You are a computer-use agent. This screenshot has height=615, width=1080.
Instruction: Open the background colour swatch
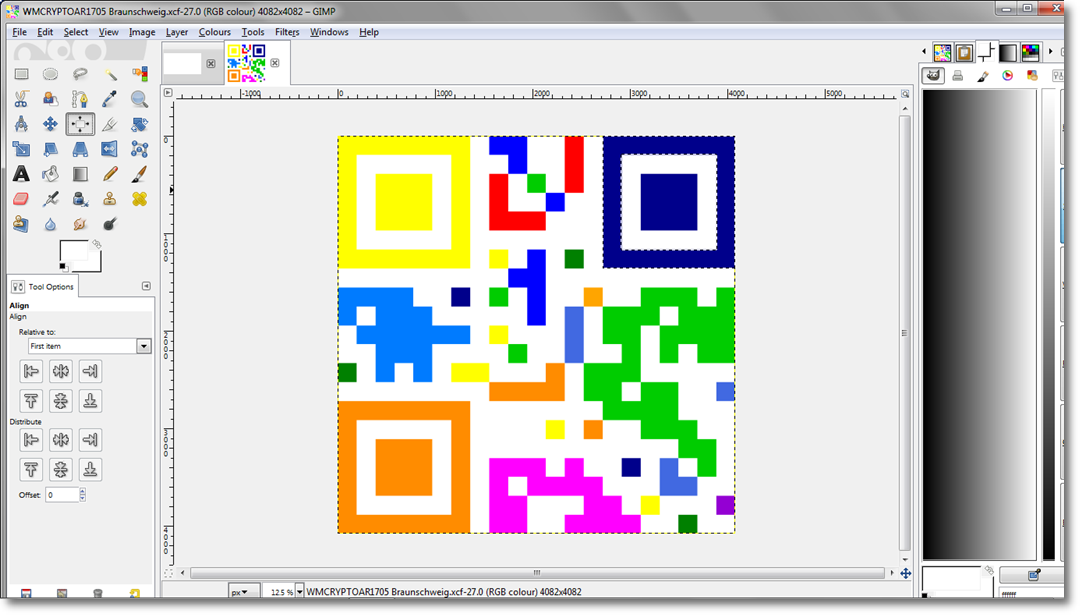click(x=95, y=265)
